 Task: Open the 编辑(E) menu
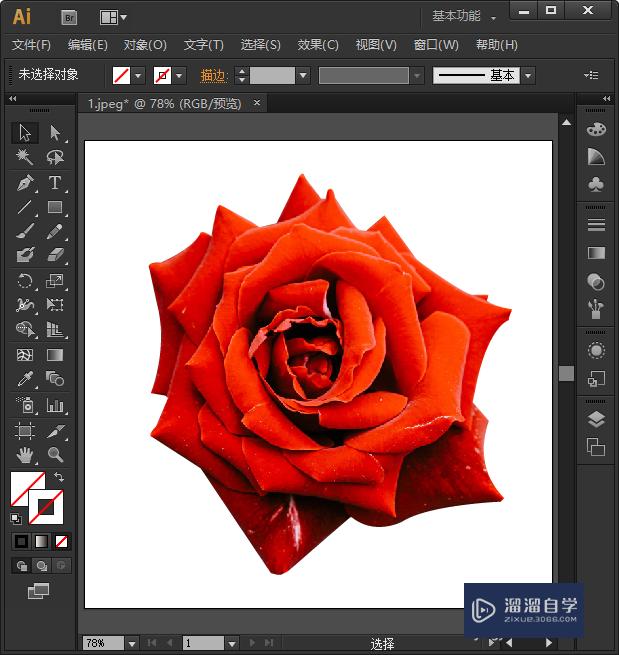point(88,45)
